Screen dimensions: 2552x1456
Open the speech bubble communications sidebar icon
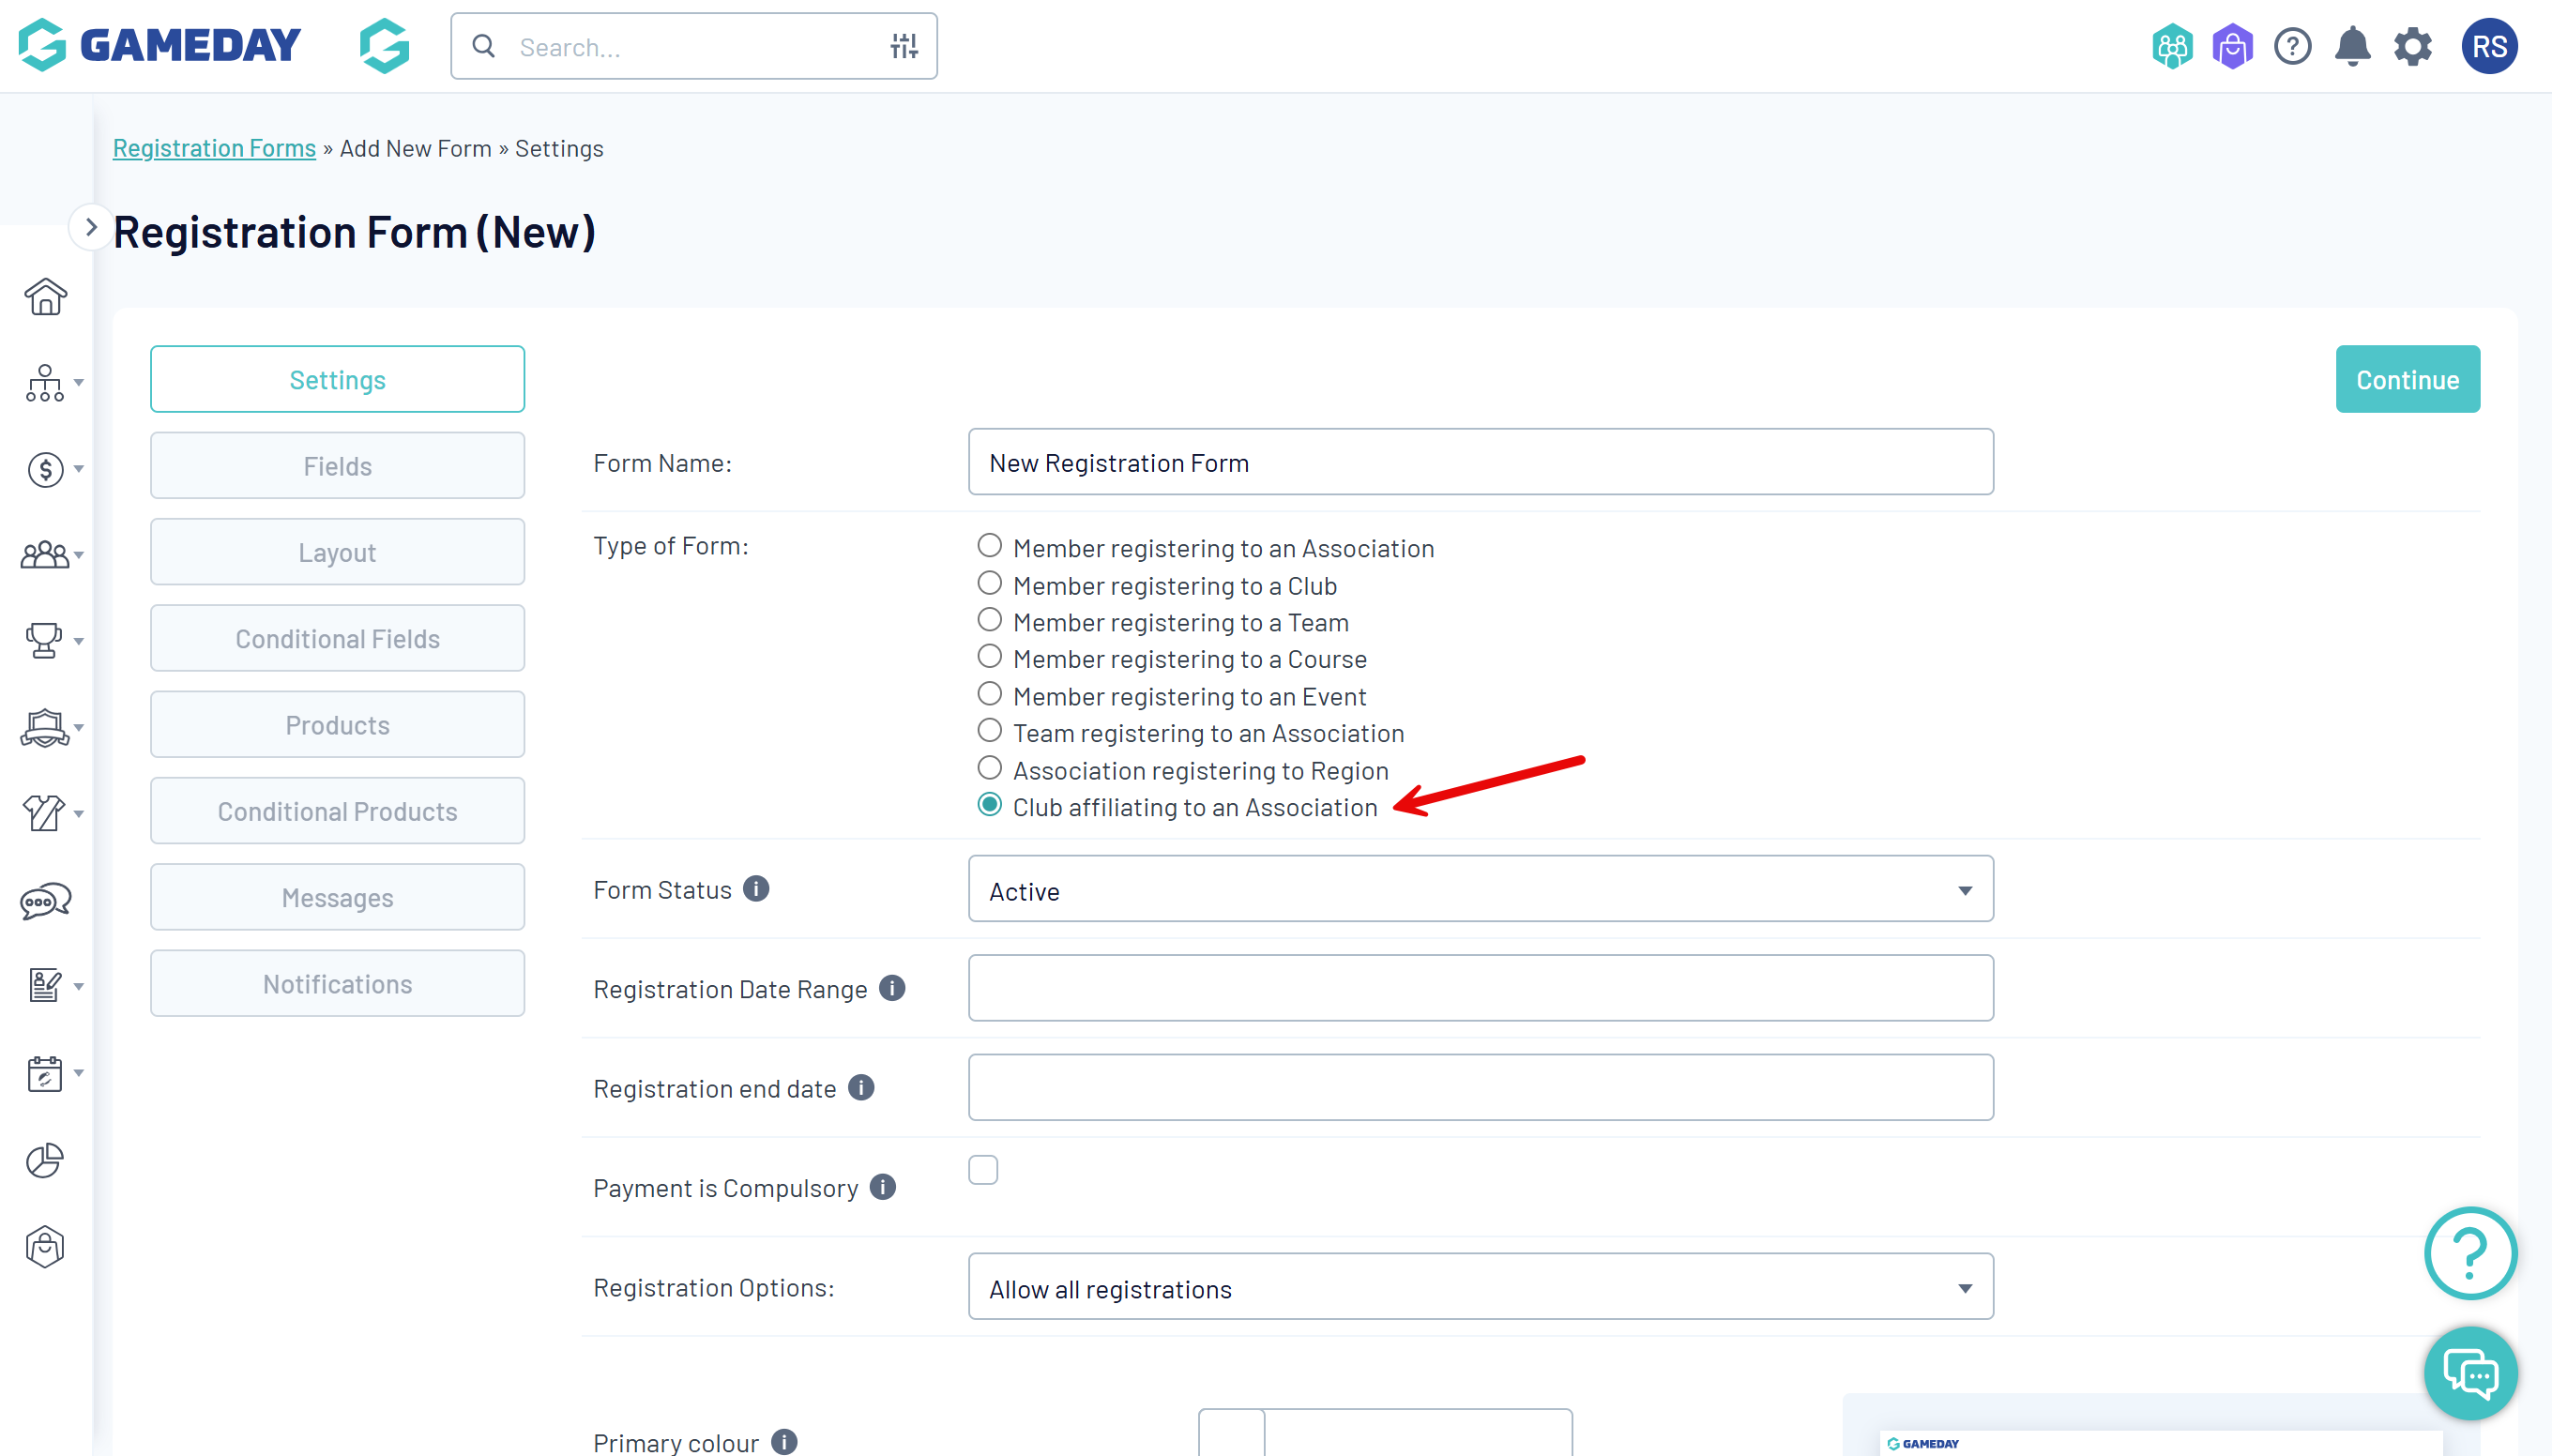pyautogui.click(x=45, y=900)
